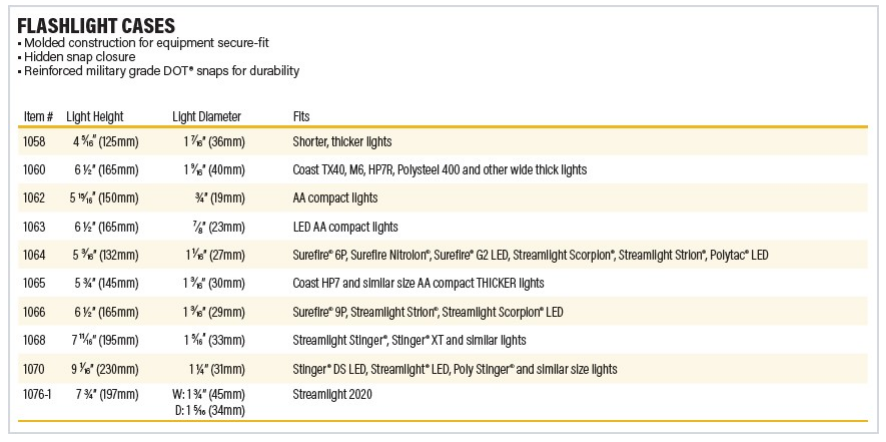Click the FLASHLIGHT CASES heading
886x442 pixels.
point(96,24)
